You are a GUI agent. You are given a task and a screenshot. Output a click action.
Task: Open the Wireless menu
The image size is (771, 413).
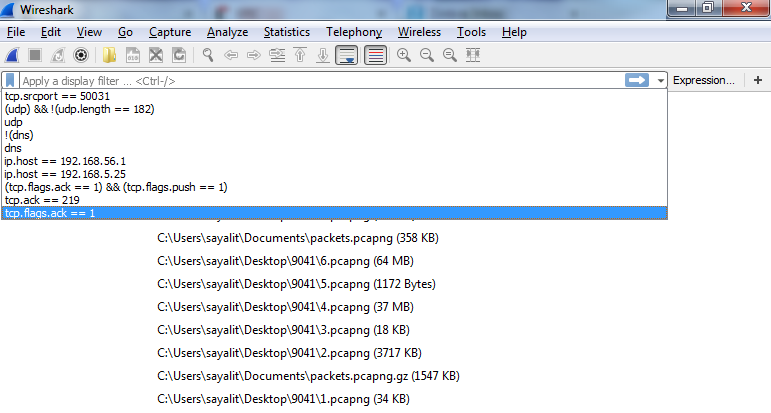[x=419, y=32]
